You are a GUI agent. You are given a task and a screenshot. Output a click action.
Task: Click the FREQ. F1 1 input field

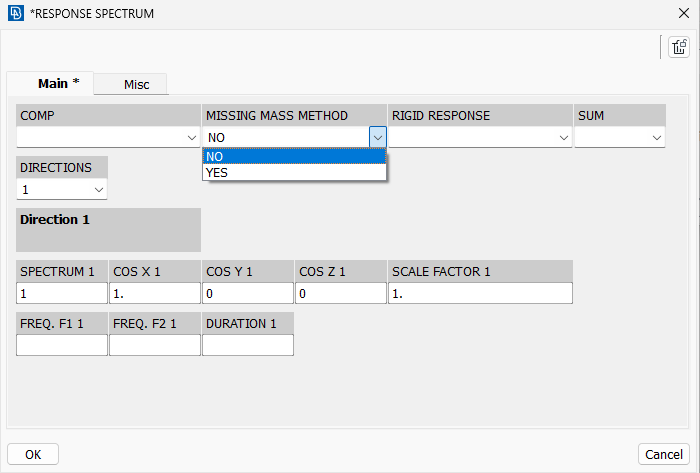[62, 345]
